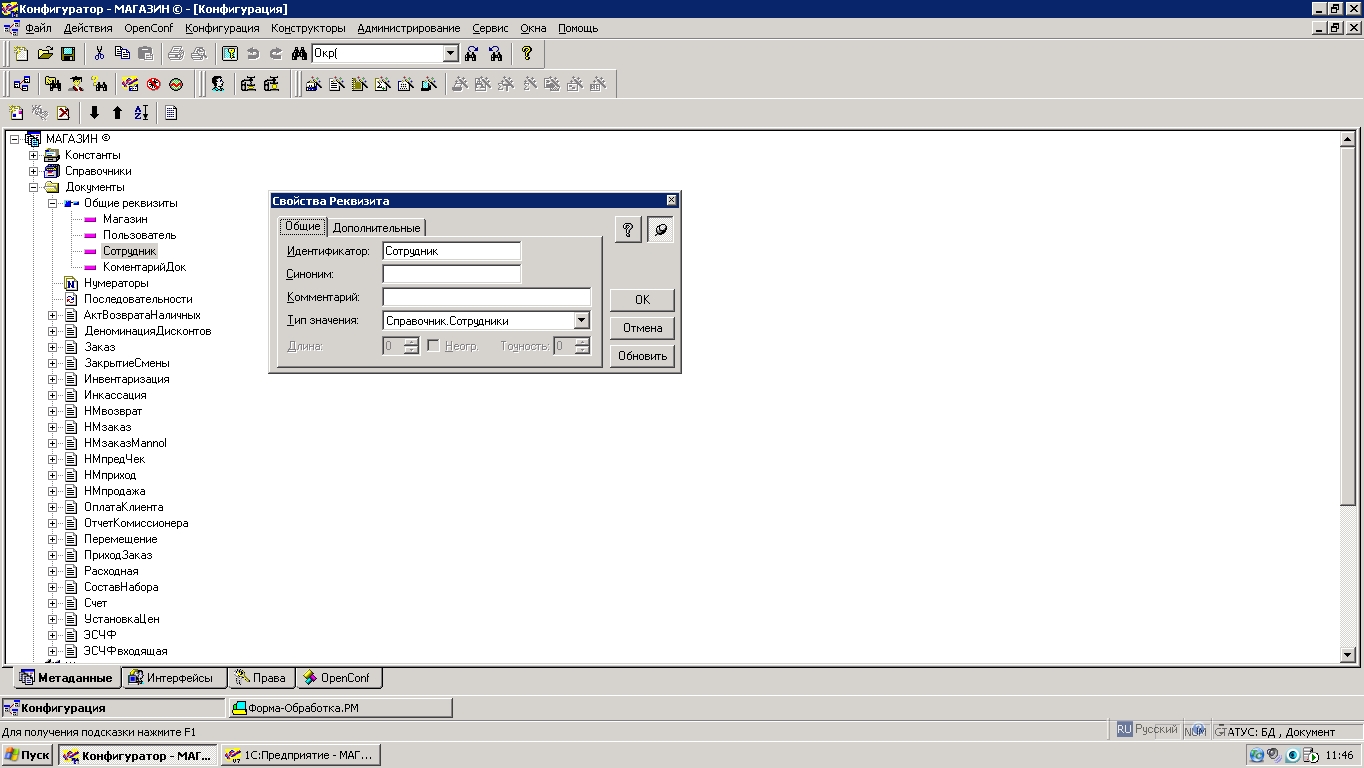The height and width of the screenshot is (768, 1364).
Task: Click the Cut scissors icon
Action: point(99,54)
